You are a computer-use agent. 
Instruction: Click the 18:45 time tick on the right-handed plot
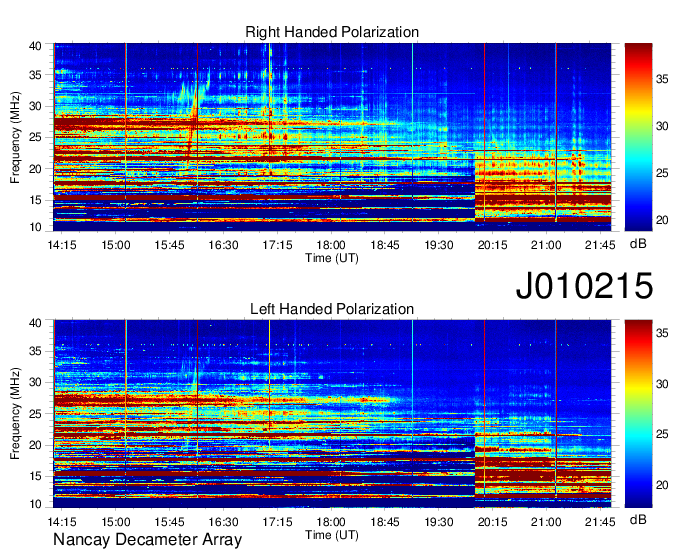[385, 245]
